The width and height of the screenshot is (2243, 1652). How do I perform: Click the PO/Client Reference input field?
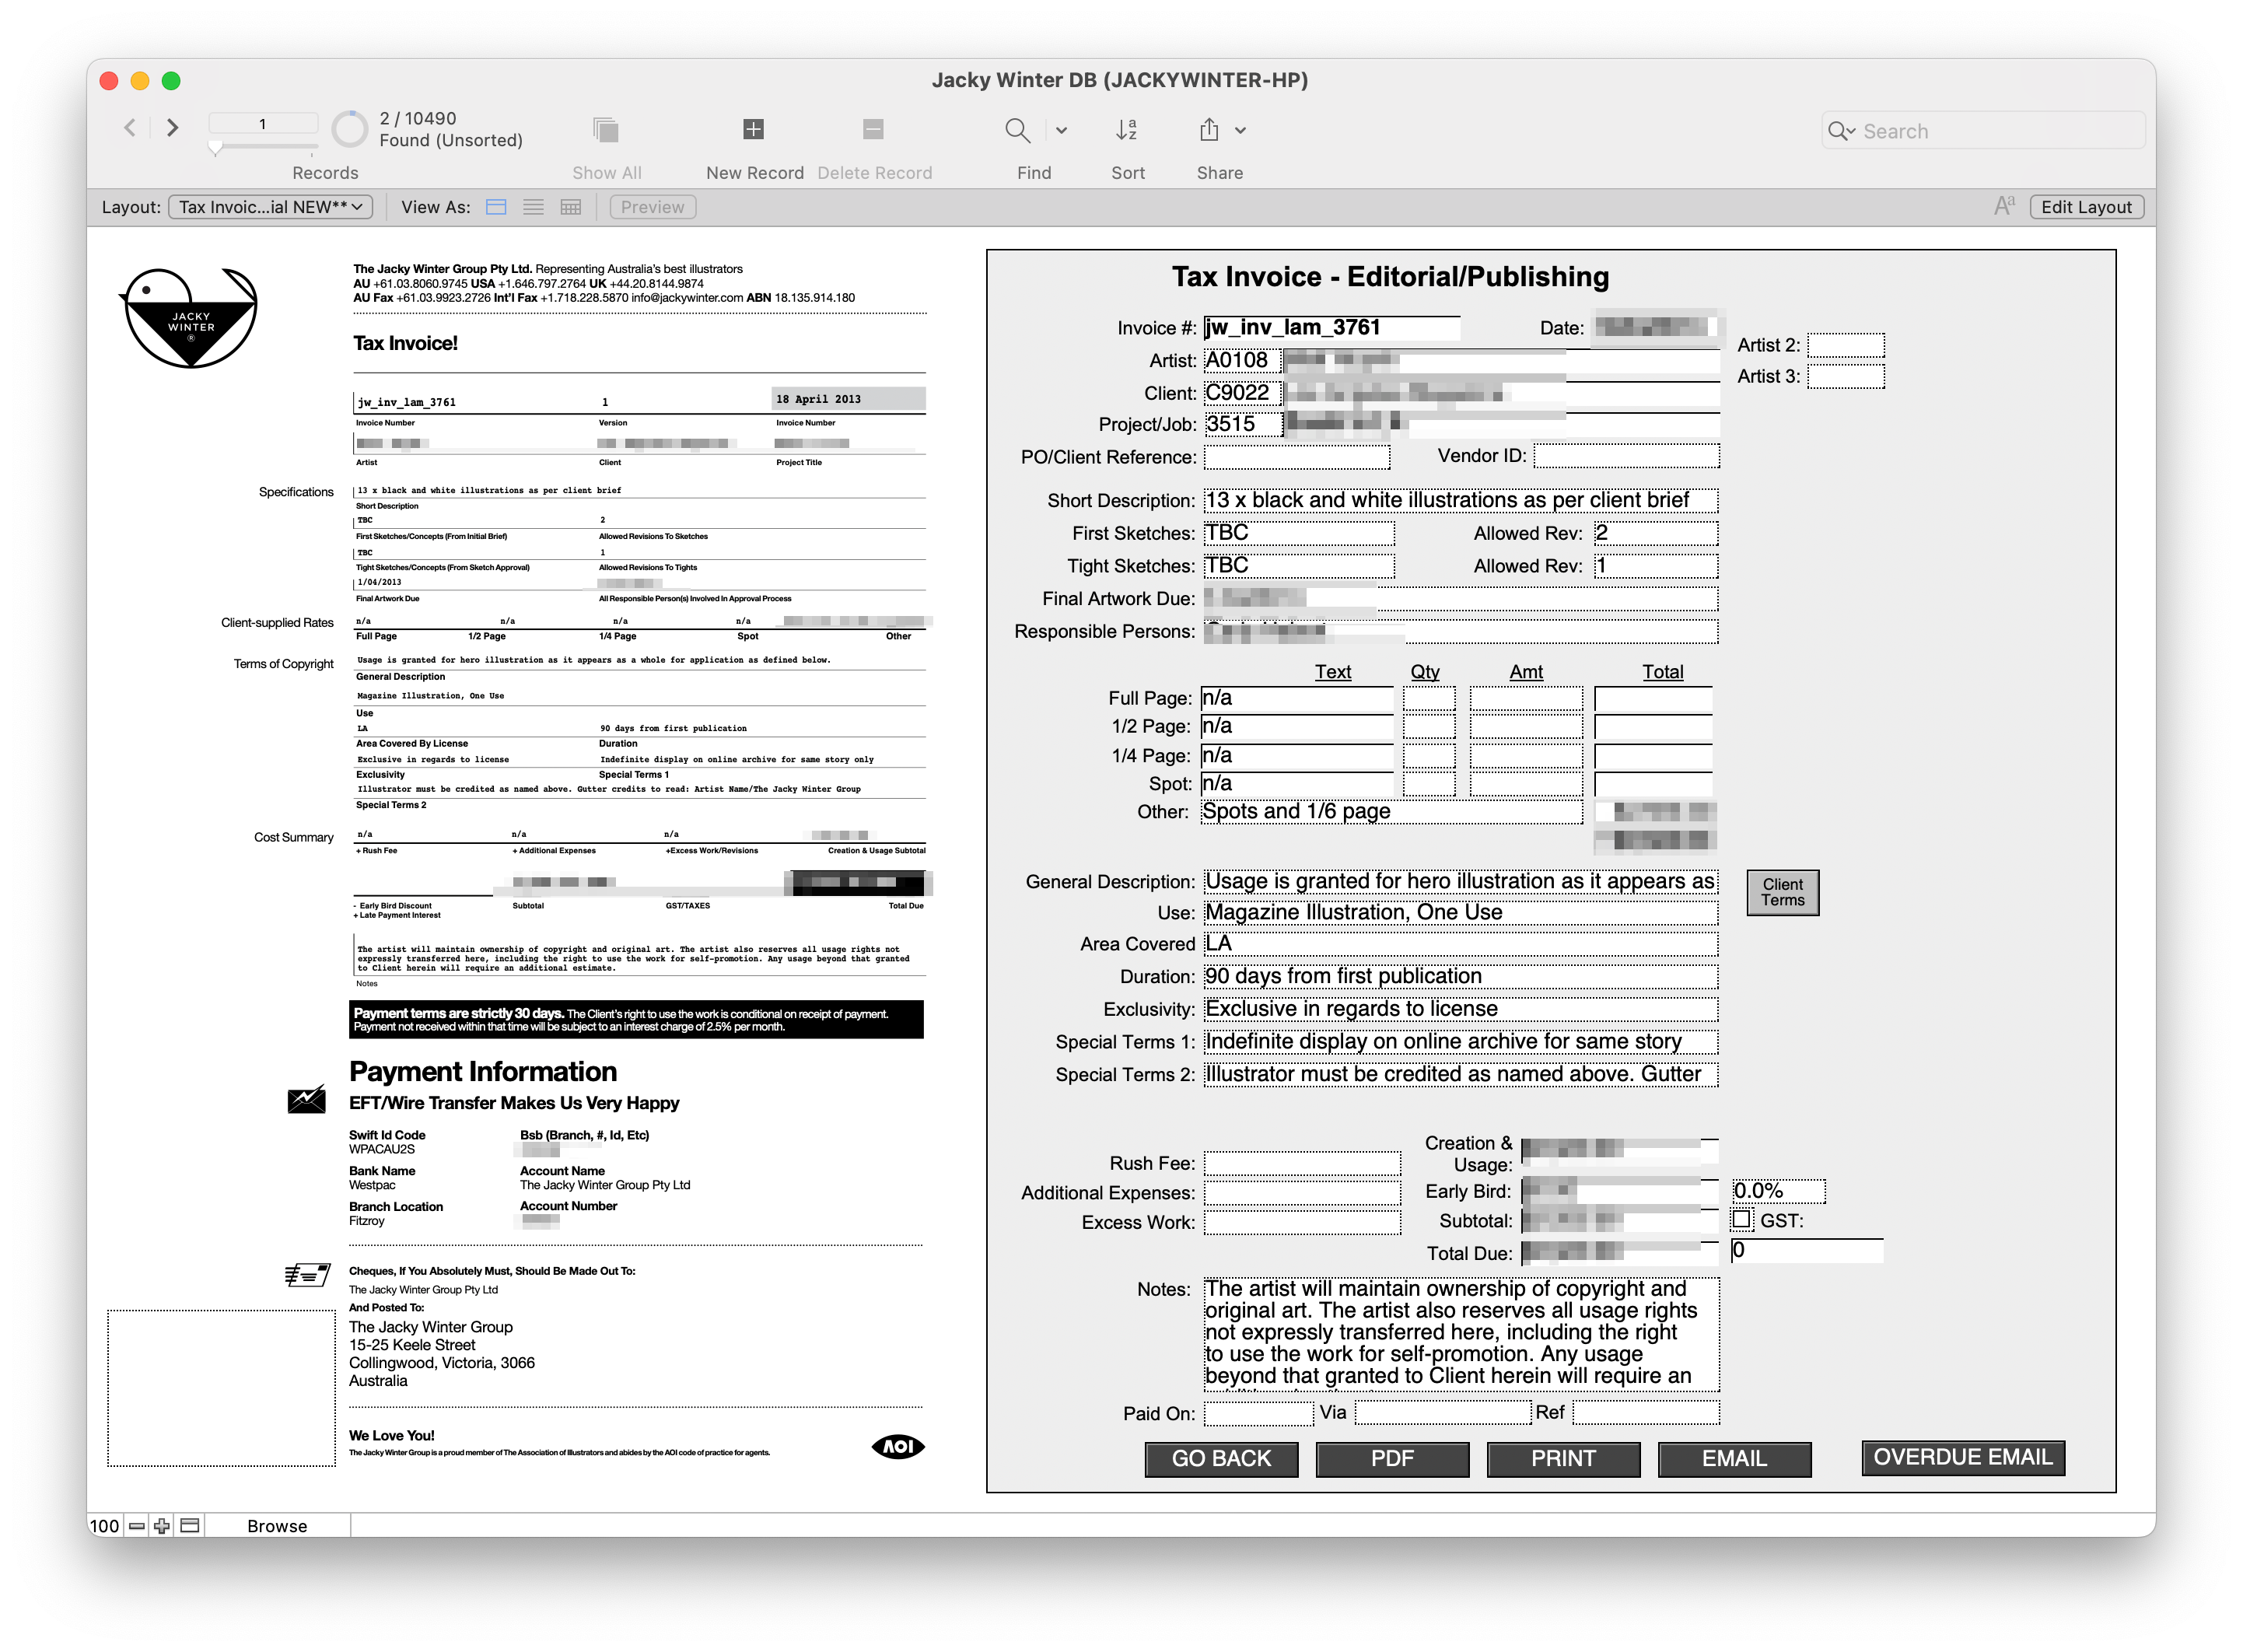[x=1296, y=457]
